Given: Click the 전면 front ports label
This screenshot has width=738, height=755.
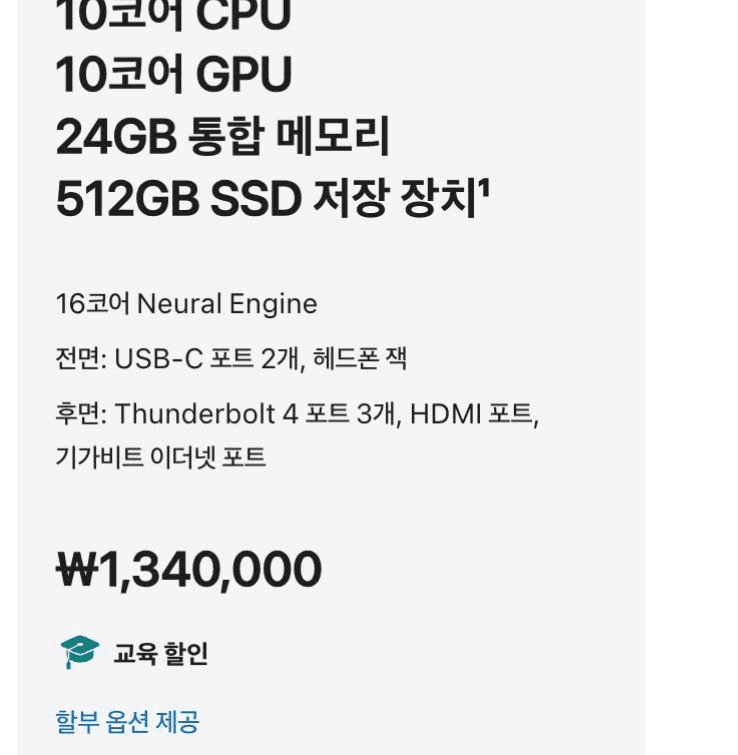Looking at the screenshot, I should click(x=82, y=358).
